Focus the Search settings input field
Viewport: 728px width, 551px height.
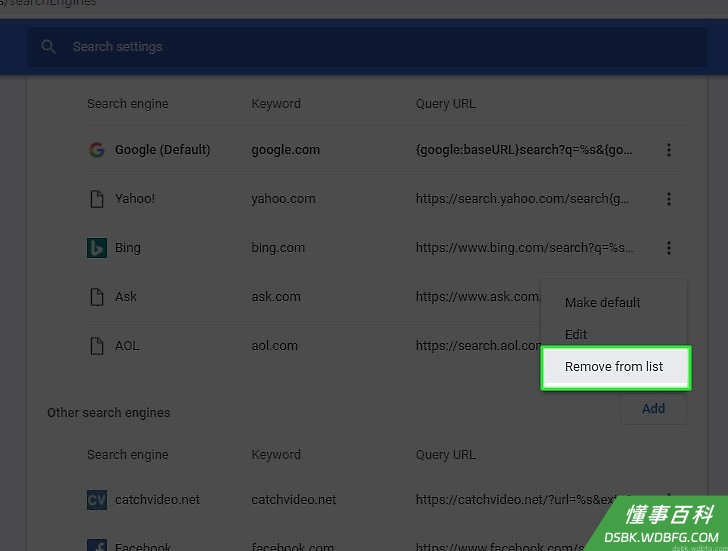(x=367, y=47)
